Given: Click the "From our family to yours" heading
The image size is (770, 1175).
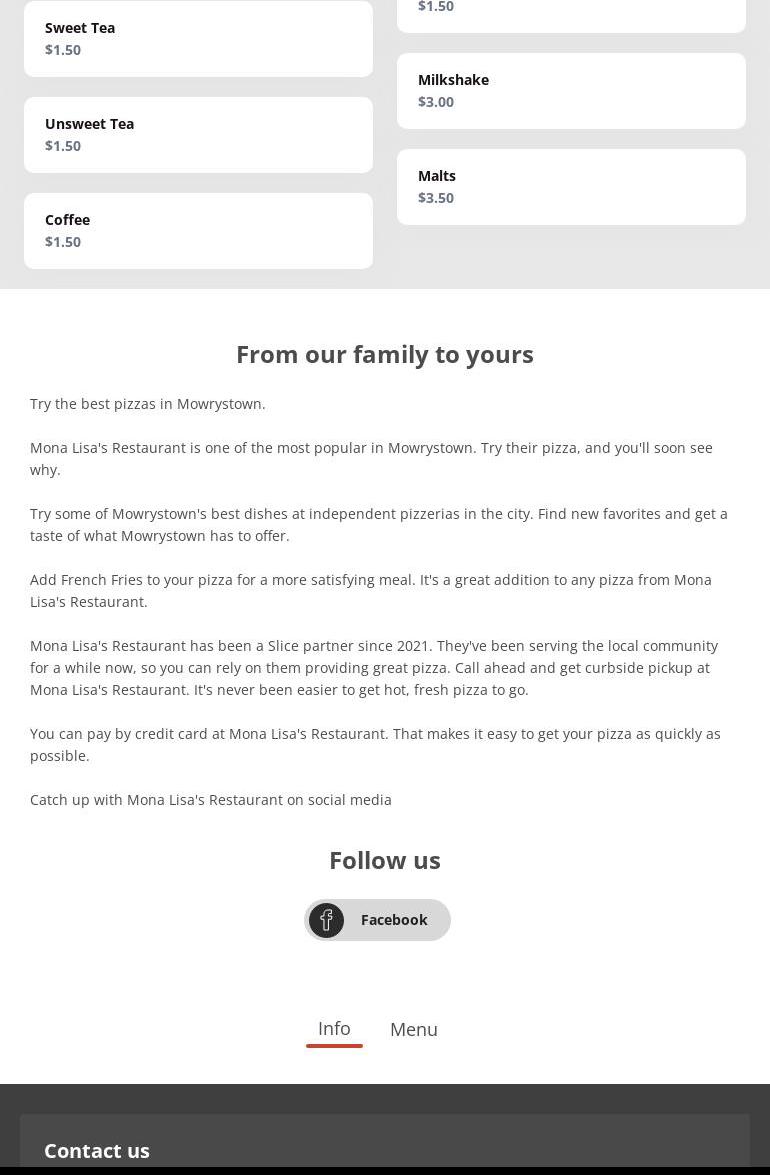Looking at the screenshot, I should tap(385, 354).
